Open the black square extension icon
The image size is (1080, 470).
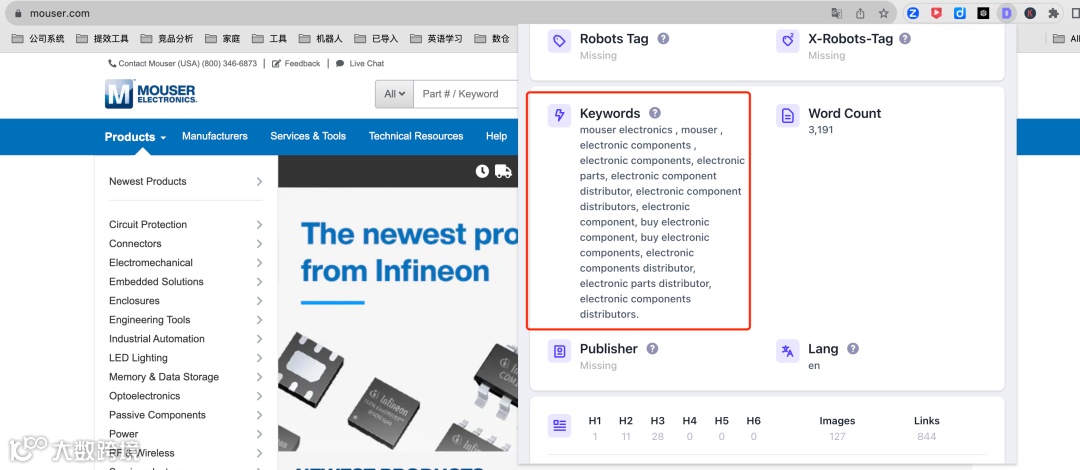tap(984, 13)
